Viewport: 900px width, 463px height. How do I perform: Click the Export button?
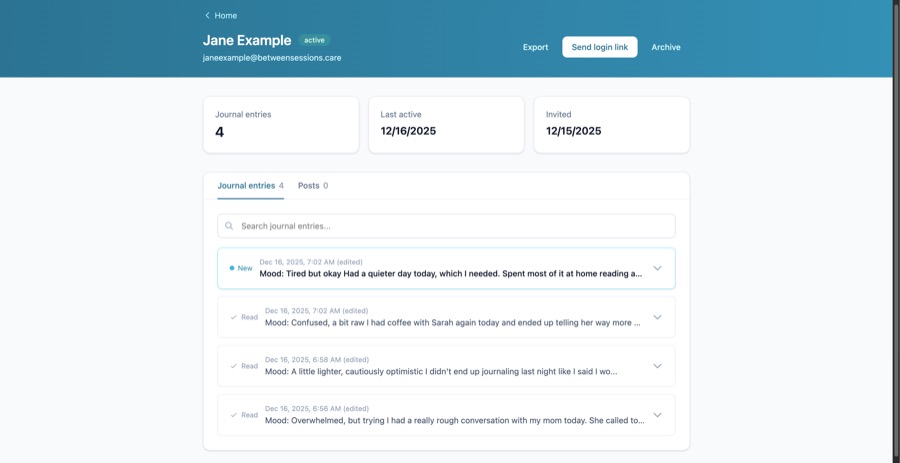(x=535, y=47)
